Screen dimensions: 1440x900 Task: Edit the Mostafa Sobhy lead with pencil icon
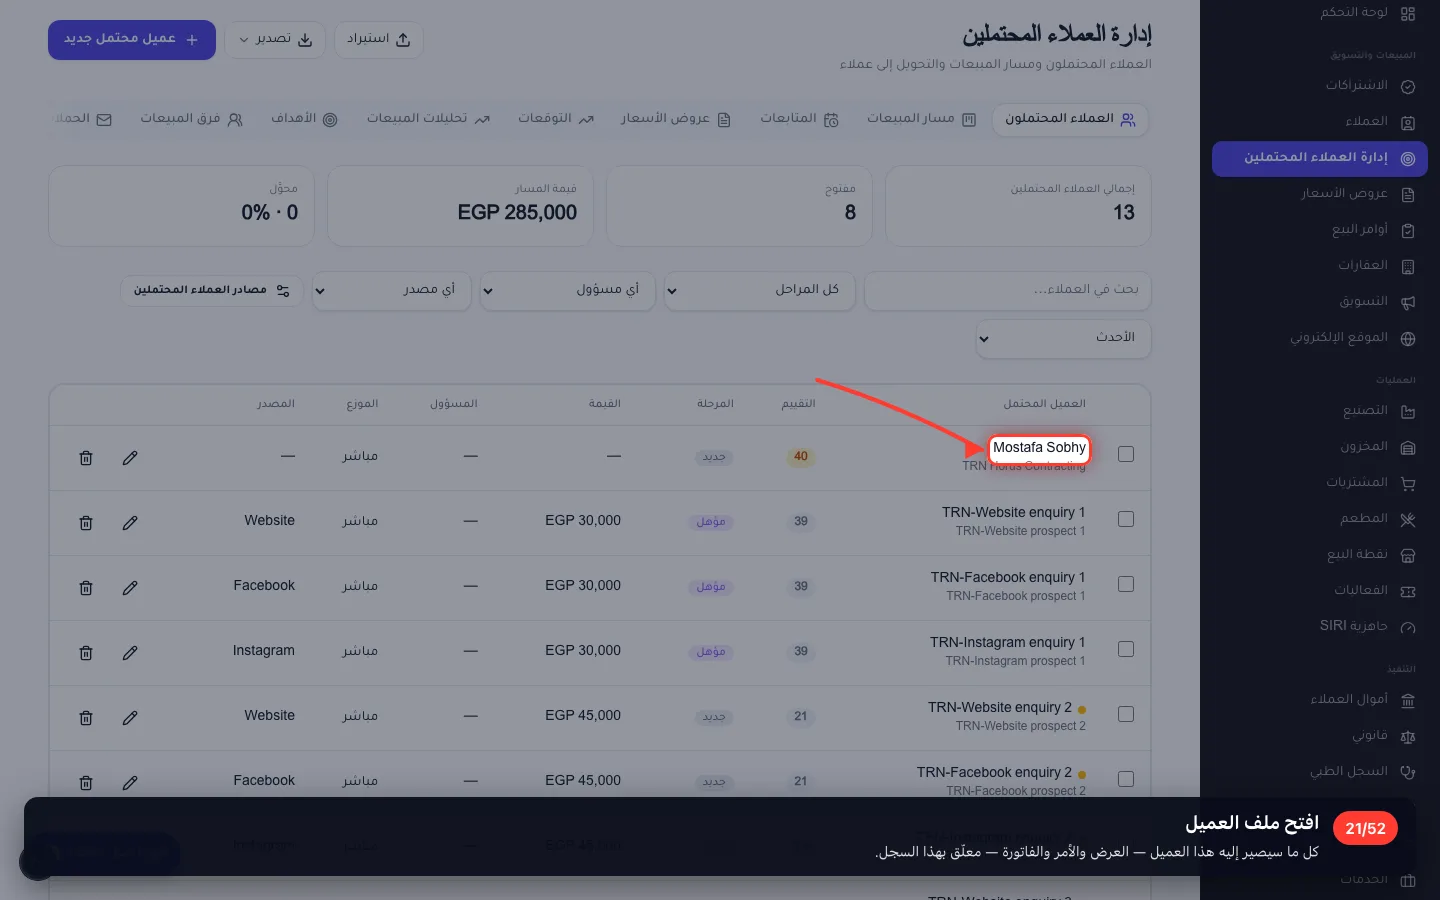pyautogui.click(x=130, y=458)
